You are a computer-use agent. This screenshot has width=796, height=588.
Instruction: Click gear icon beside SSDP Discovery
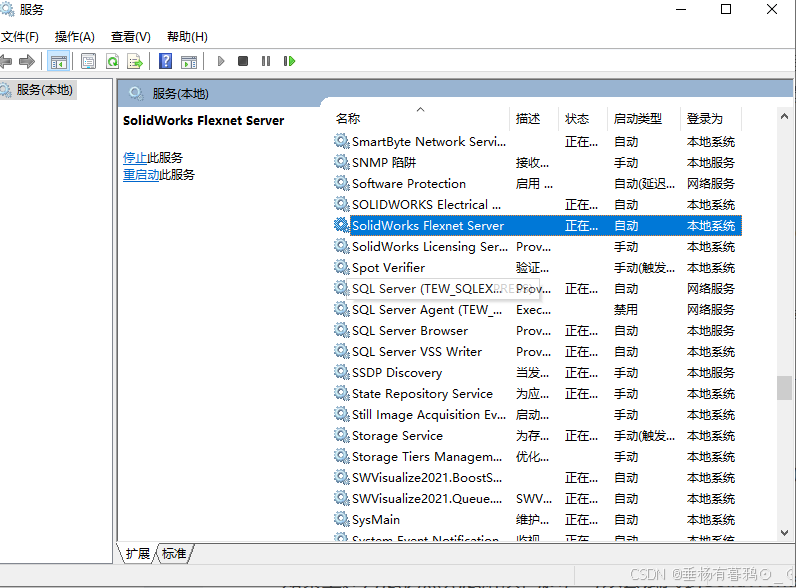tap(341, 372)
